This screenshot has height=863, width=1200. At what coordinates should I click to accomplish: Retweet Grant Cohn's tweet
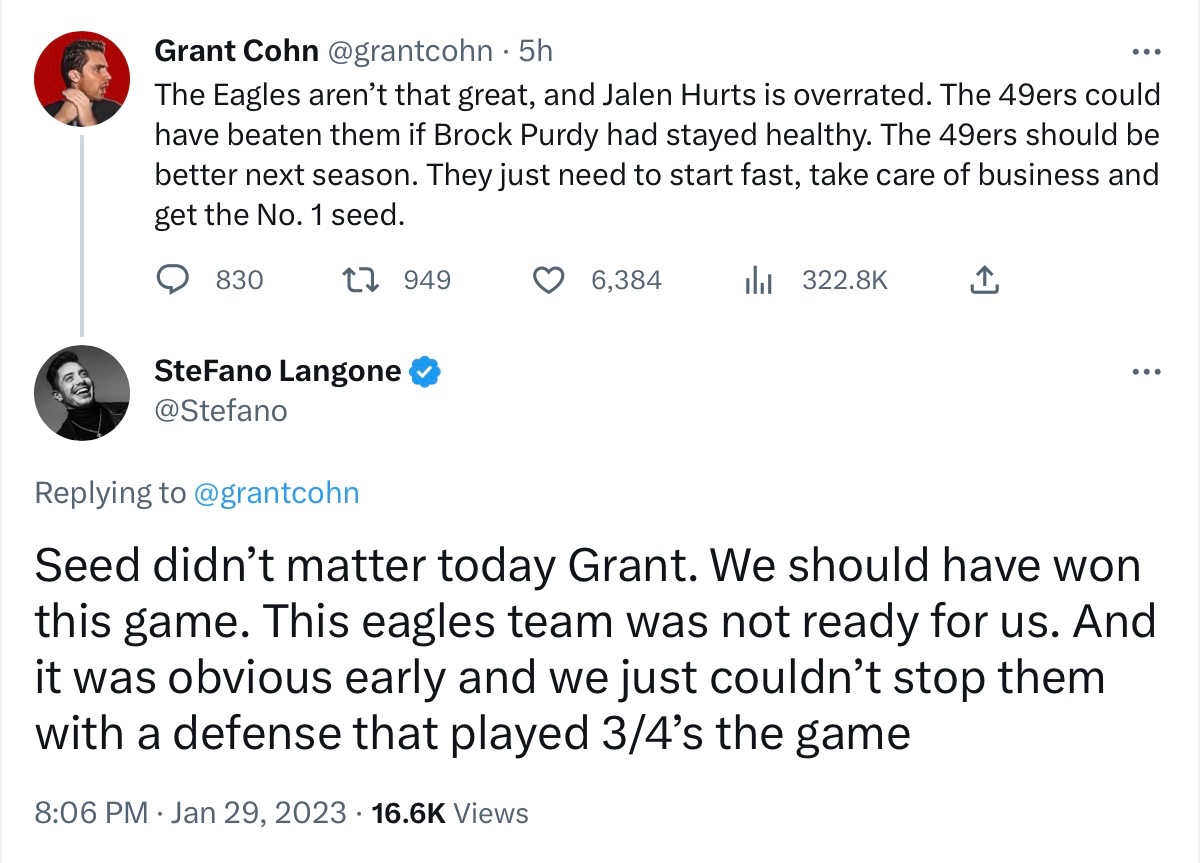click(x=360, y=280)
